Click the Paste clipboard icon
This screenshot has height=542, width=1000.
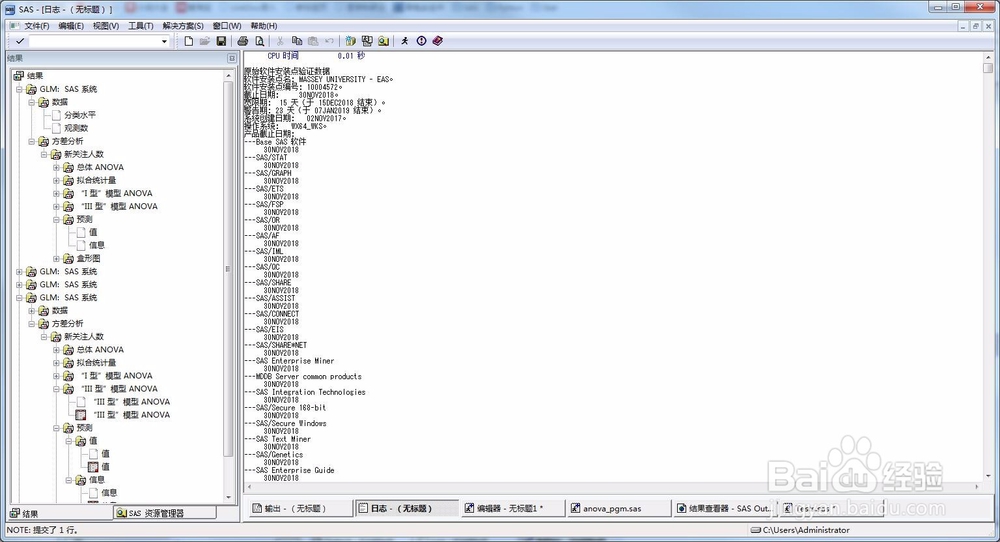pyautogui.click(x=313, y=41)
